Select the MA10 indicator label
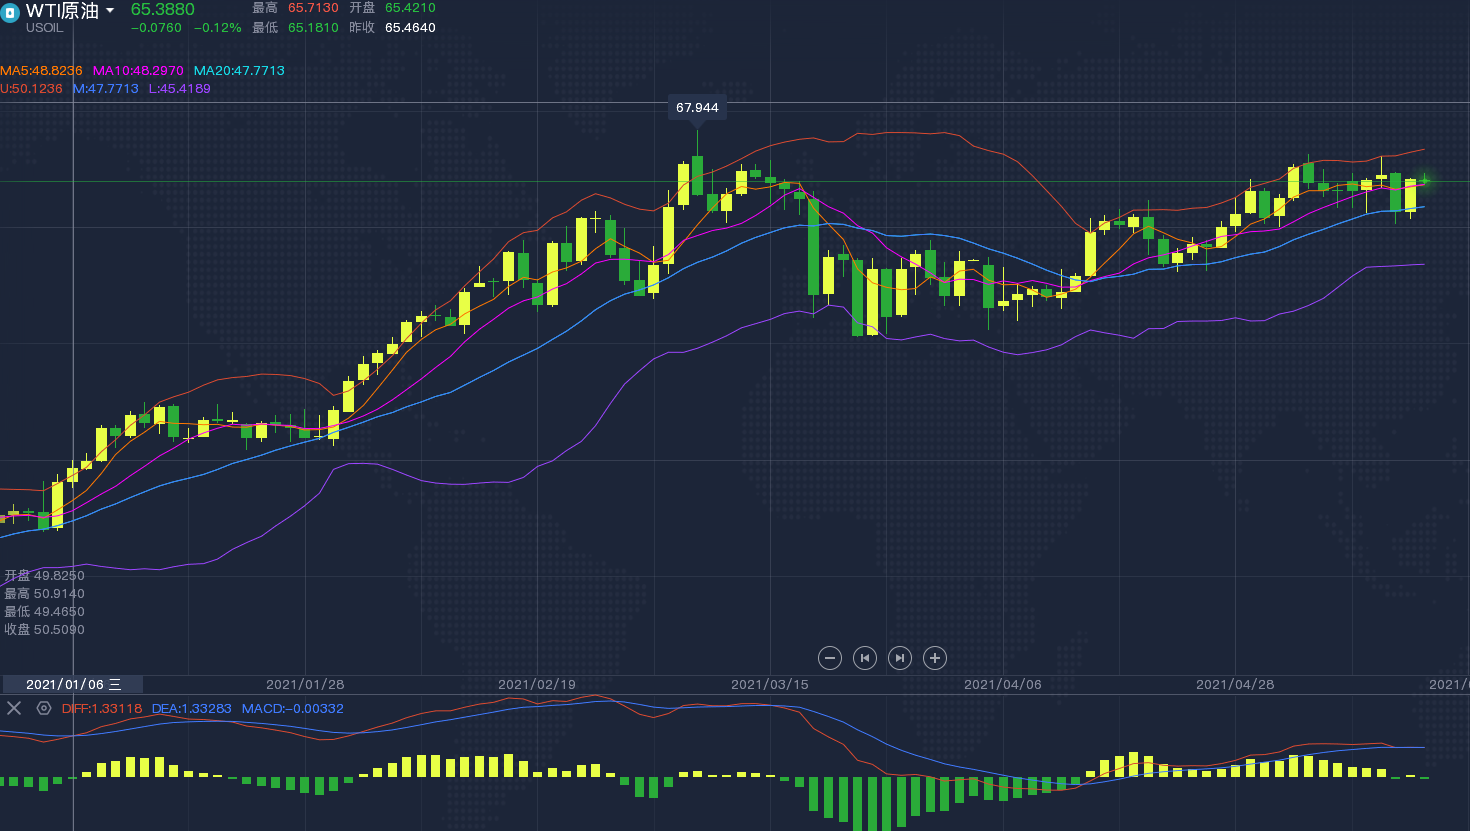1470x831 pixels. (x=138, y=71)
